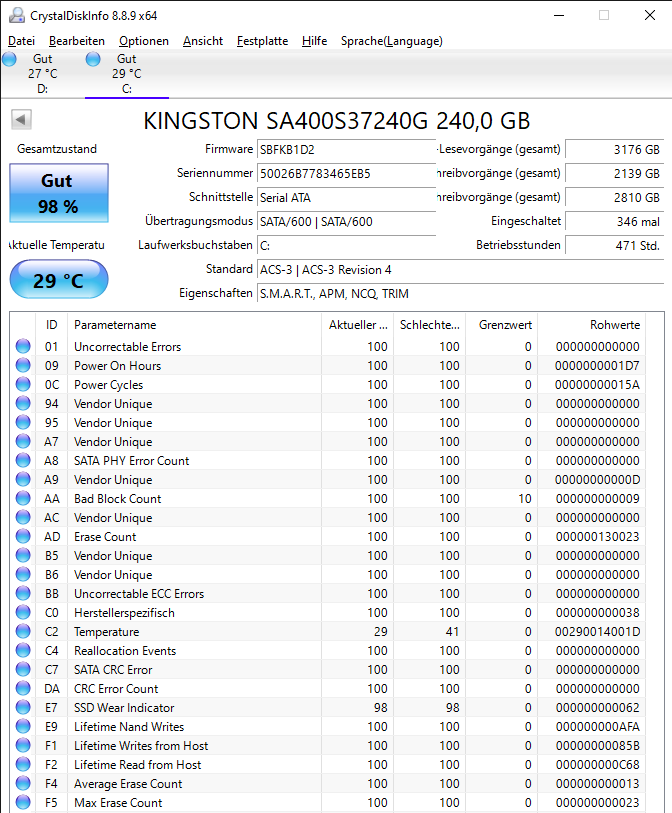Click status icon of Uncorrectable ECC Errors row
Image resolution: width=672 pixels, height=813 pixels.
23,593
